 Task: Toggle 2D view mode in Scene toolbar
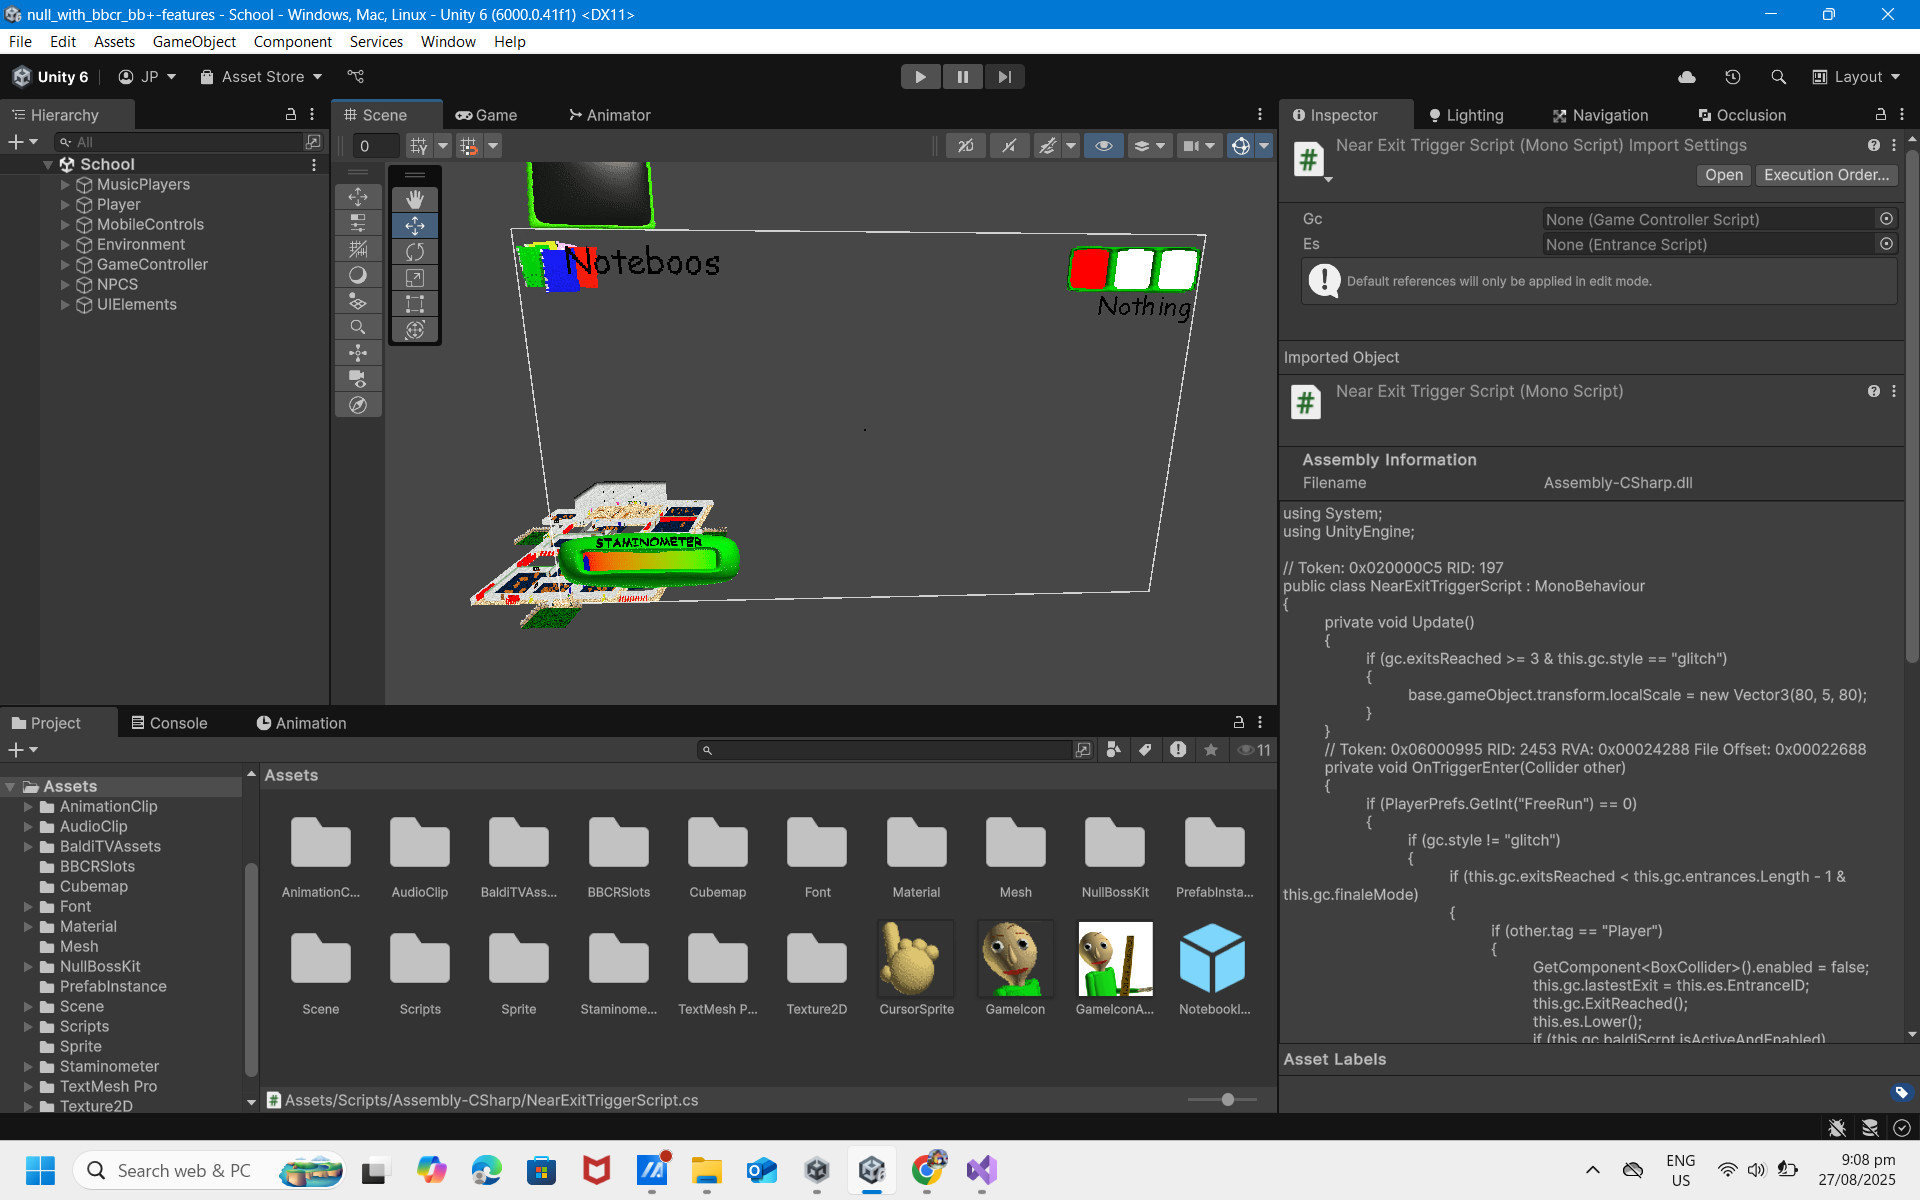coord(965,145)
